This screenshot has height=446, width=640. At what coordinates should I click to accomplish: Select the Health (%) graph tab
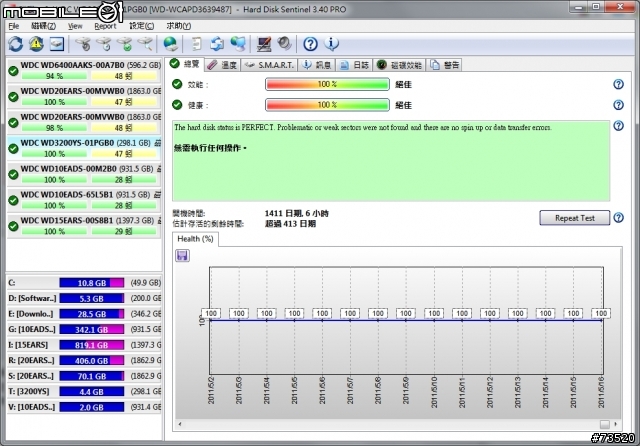(195, 239)
